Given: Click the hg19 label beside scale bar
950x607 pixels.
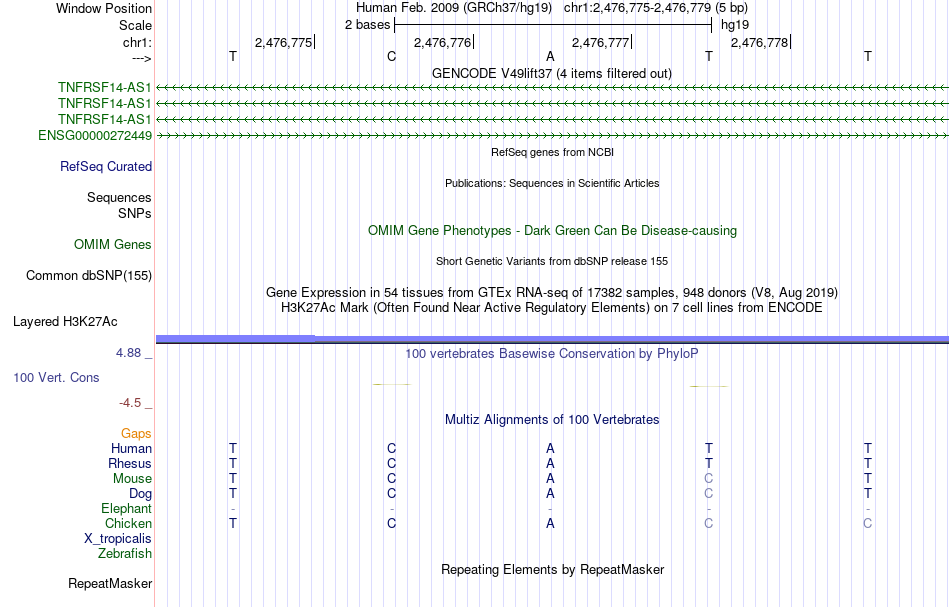Looking at the screenshot, I should [x=734, y=25].
